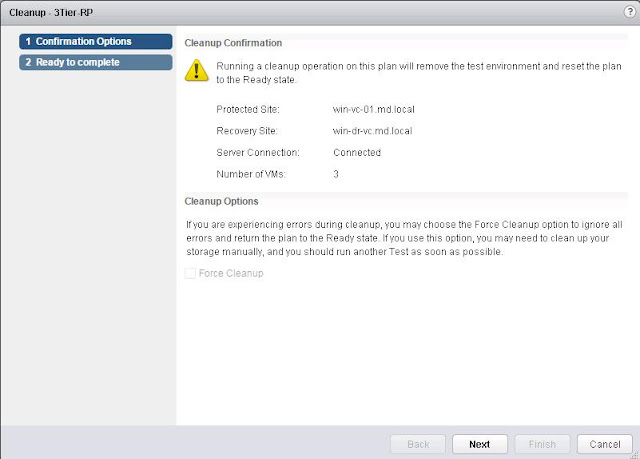The image size is (640, 459).
Task: Click the Back button
Action: tap(418, 444)
